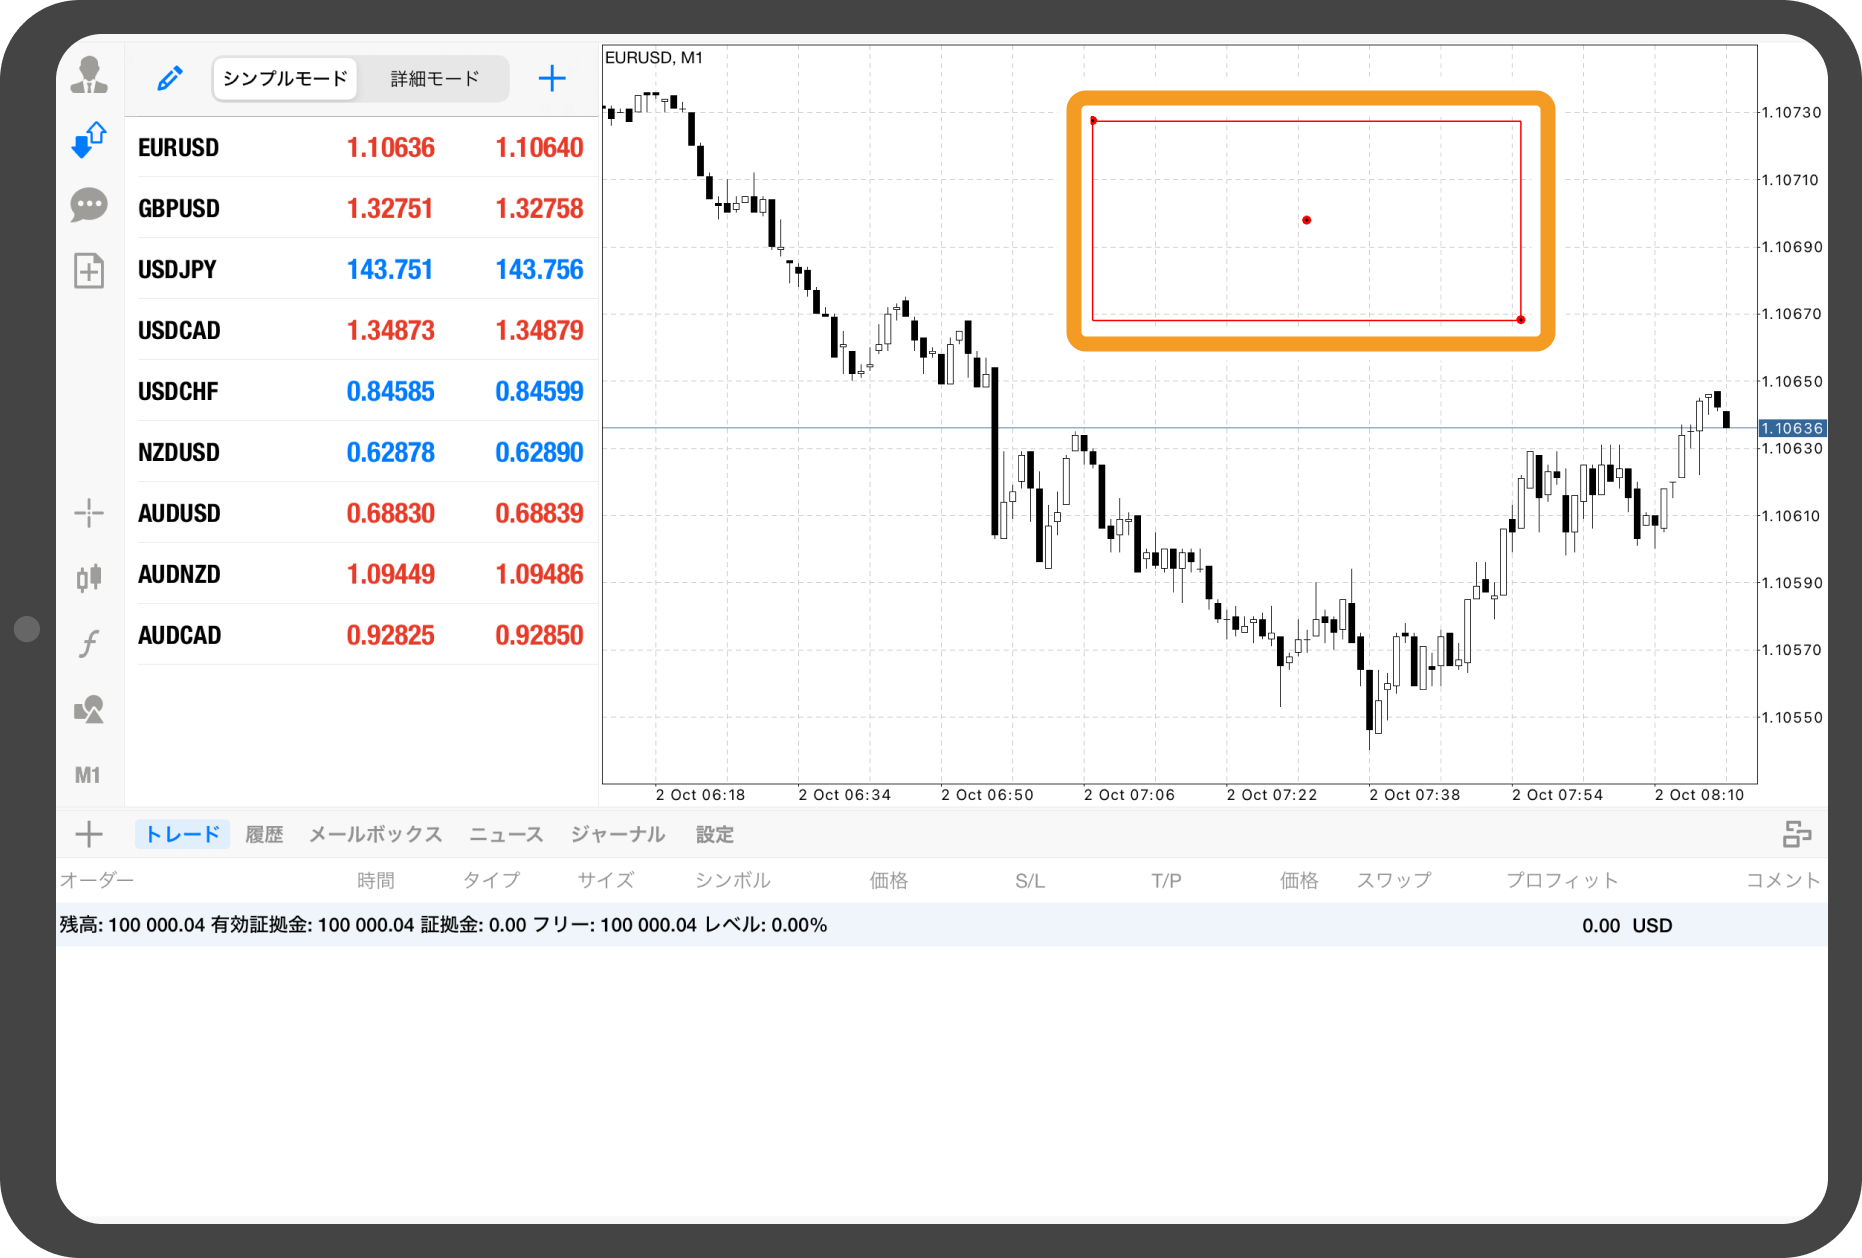Add new order with bottom-panel plus icon
Image resolution: width=1862 pixels, height=1258 pixels.
[x=89, y=834]
